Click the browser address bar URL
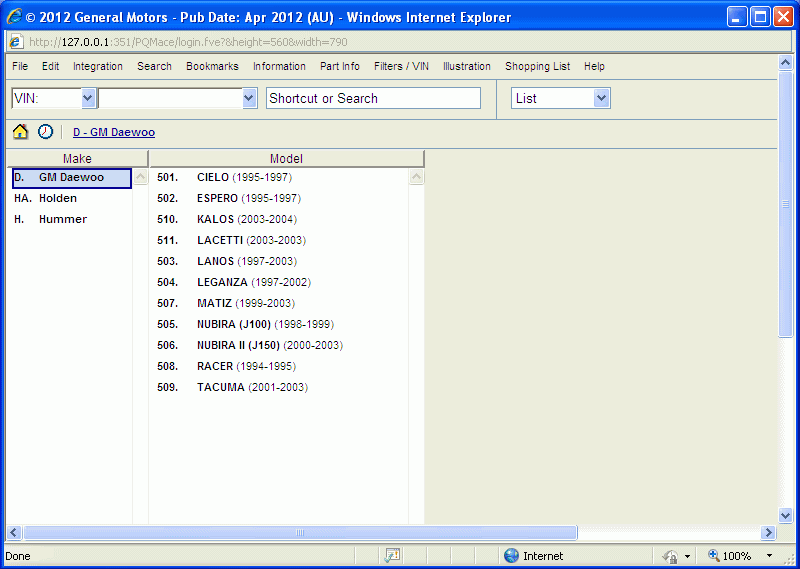 (x=188, y=42)
